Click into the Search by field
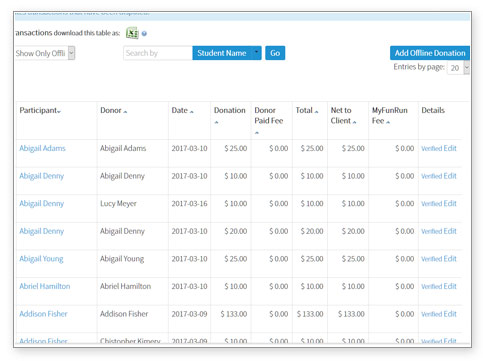Viewport: 483px width, 361px height. pyautogui.click(x=158, y=53)
